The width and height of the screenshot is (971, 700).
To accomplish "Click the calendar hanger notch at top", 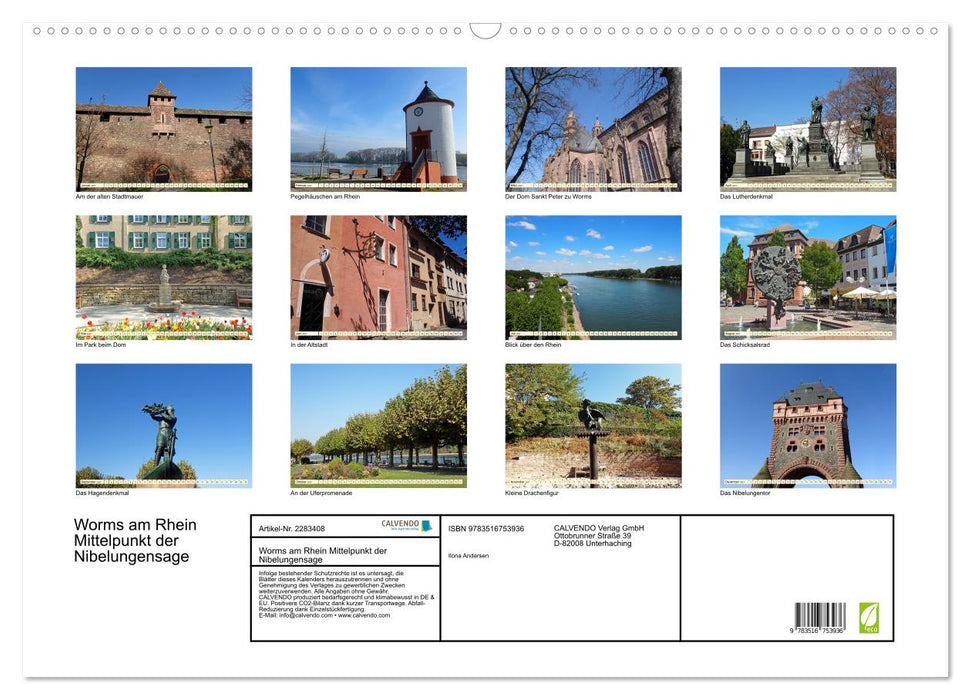I will [x=486, y=31].
